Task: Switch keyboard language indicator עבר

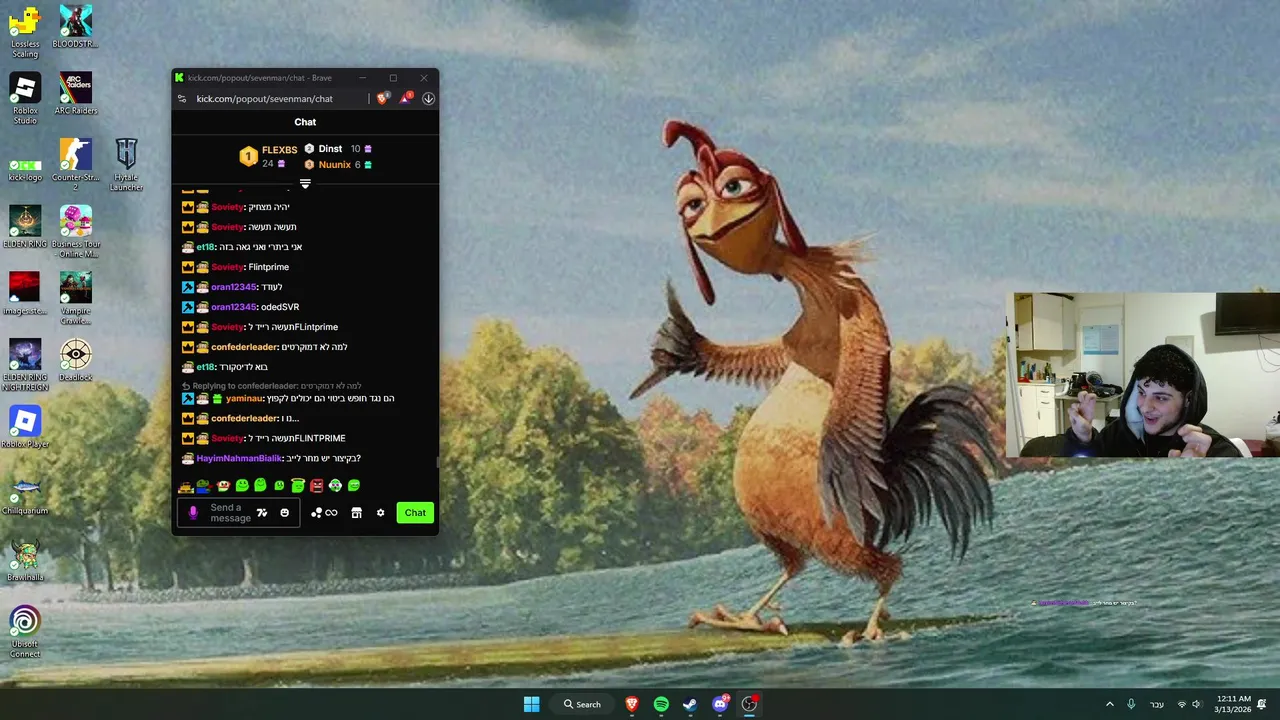Action: (1157, 704)
